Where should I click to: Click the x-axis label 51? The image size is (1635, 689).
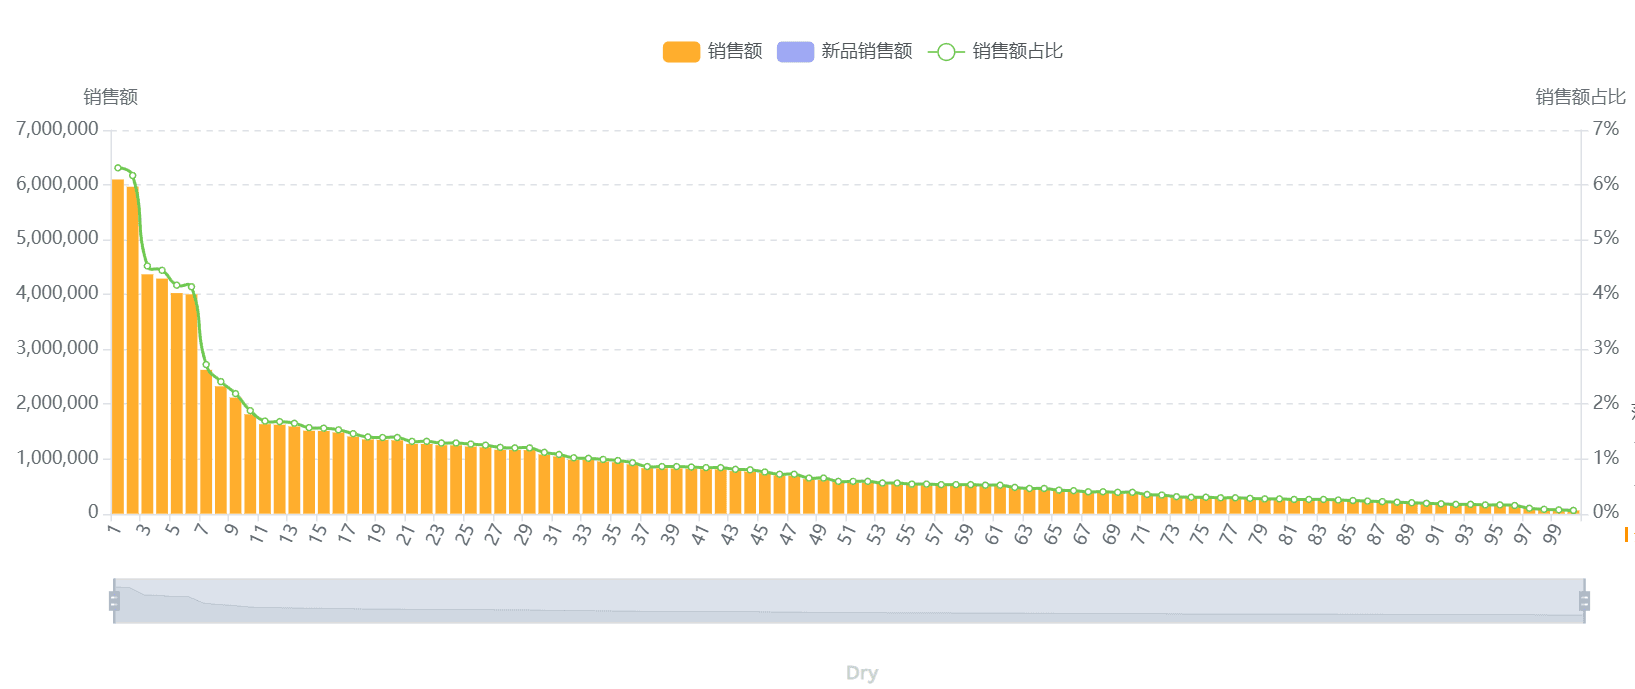tap(847, 536)
